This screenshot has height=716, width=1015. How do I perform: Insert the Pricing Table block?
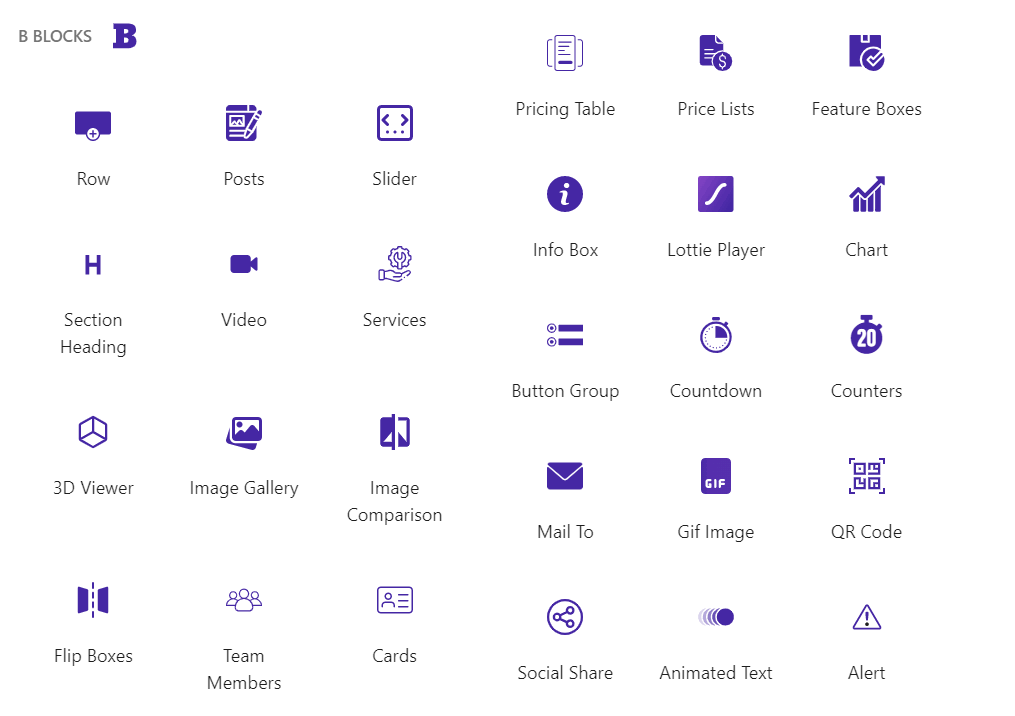(x=565, y=53)
